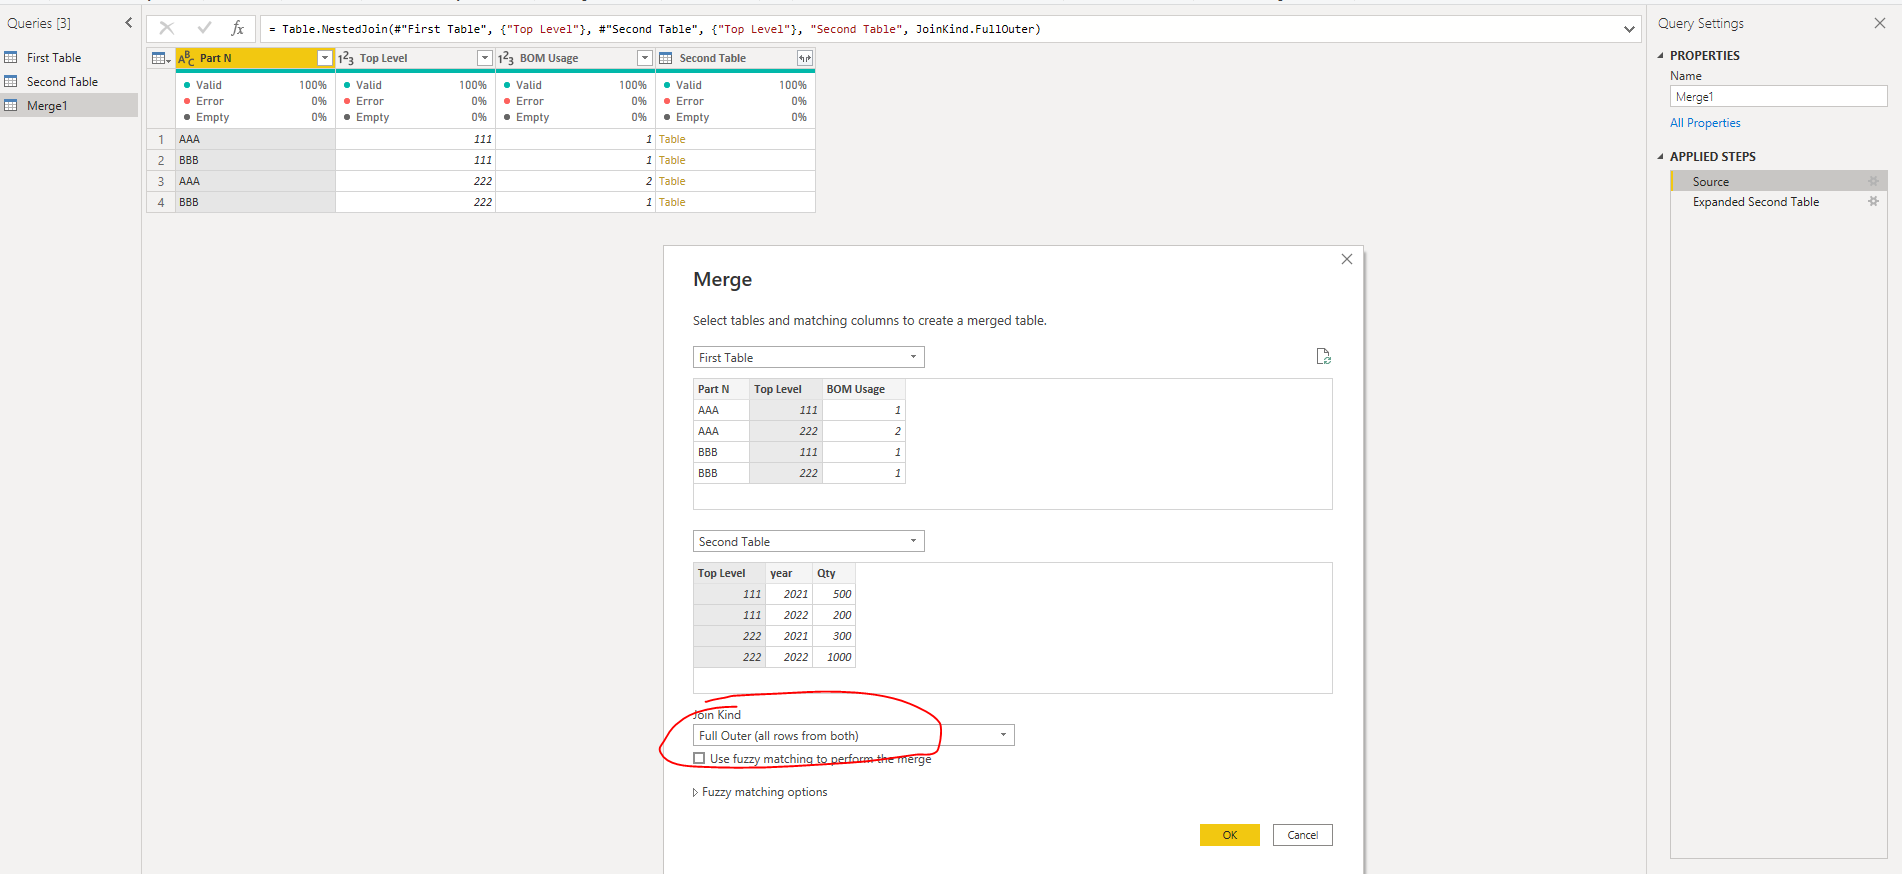Open the Join Kind dropdown
The width and height of the screenshot is (1902, 874).
pos(854,735)
